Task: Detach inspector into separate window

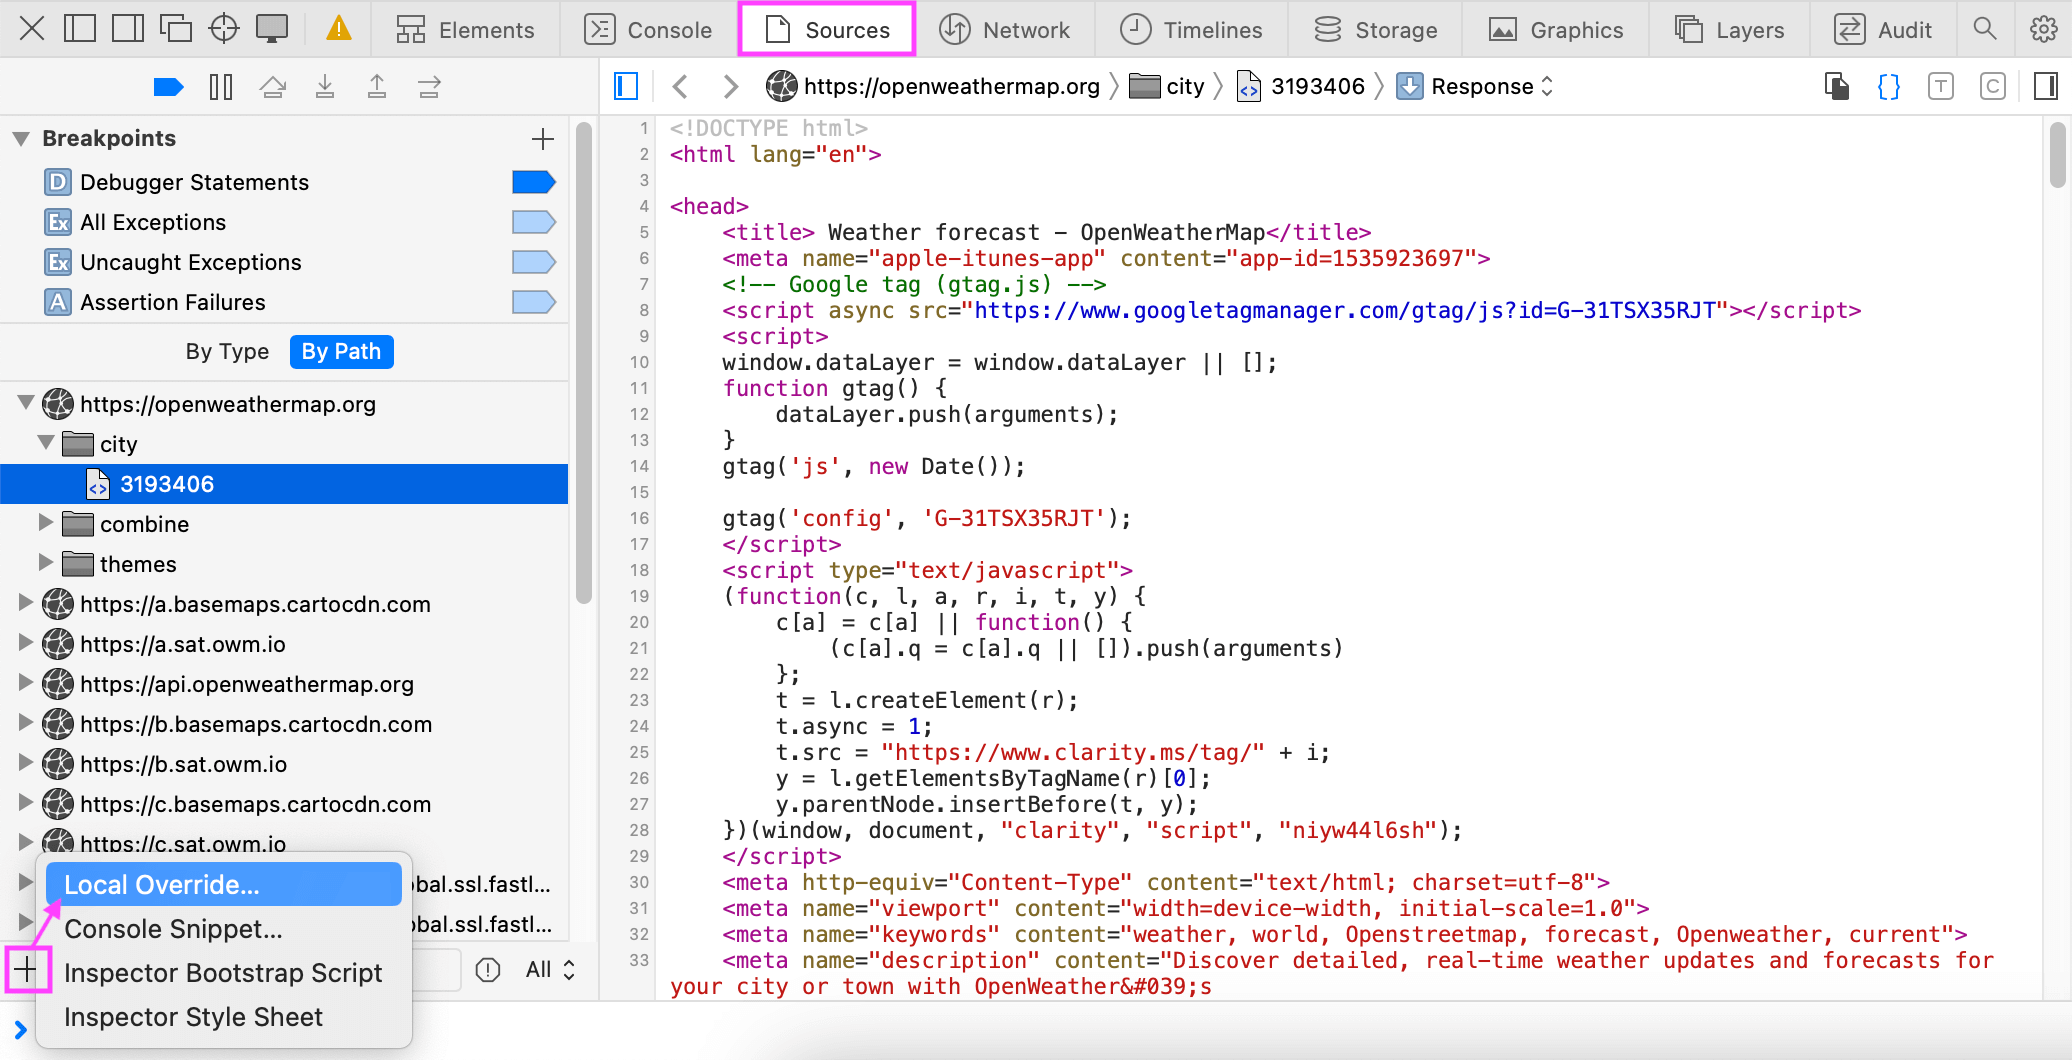Action: [x=176, y=29]
